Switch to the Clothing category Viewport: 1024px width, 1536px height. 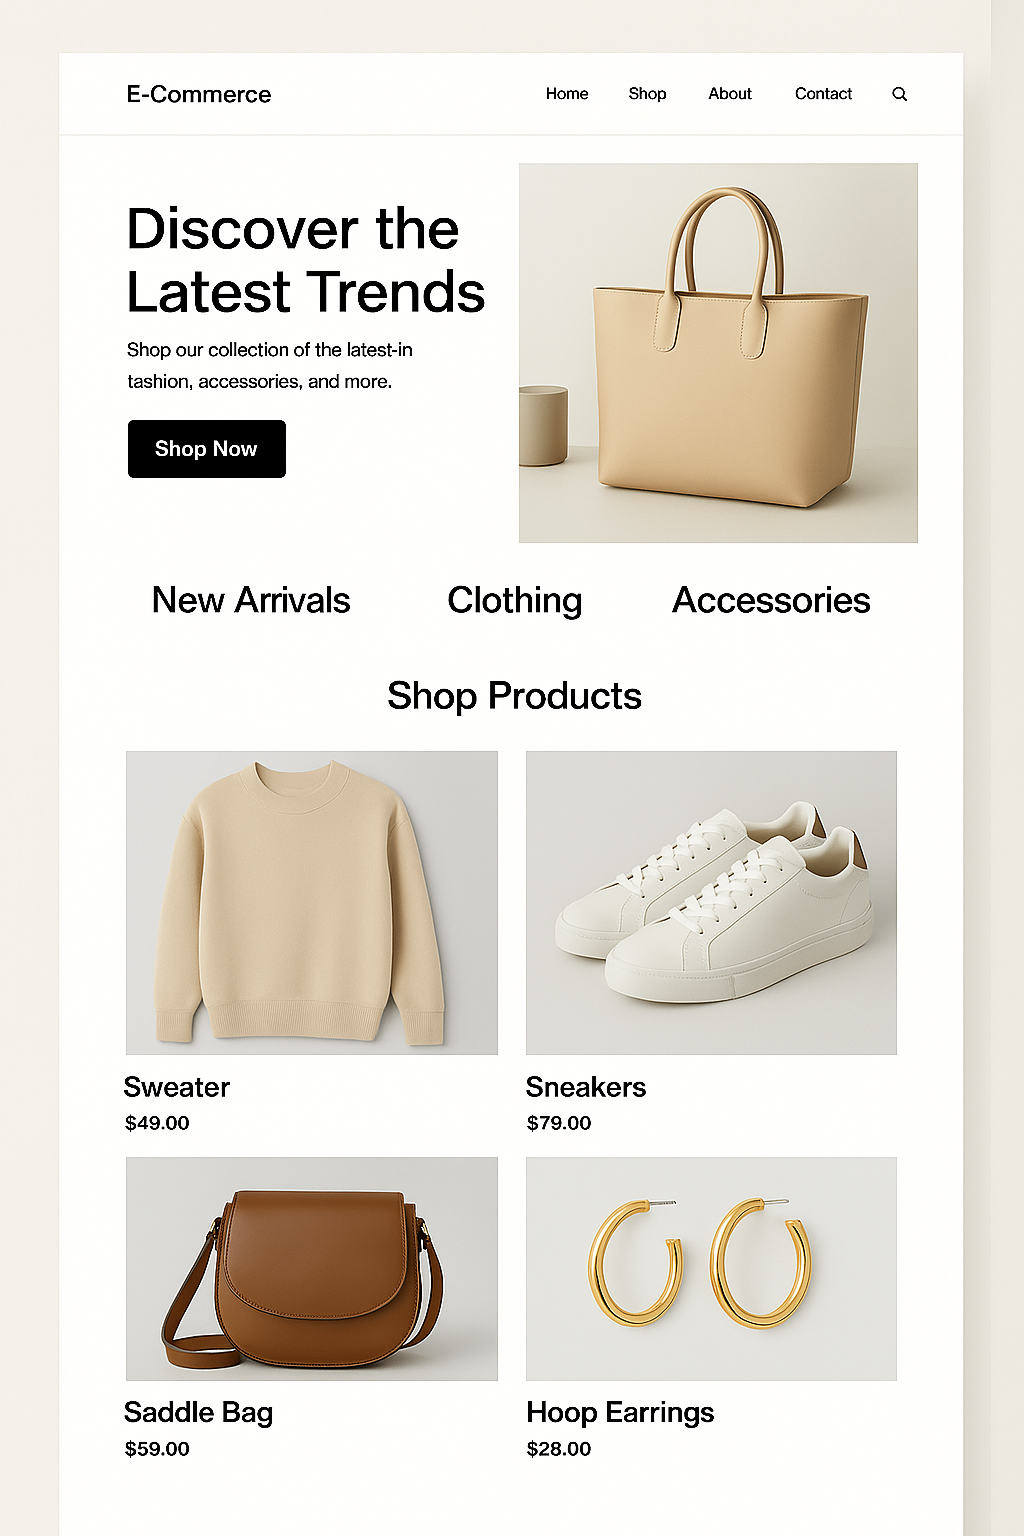click(x=515, y=600)
